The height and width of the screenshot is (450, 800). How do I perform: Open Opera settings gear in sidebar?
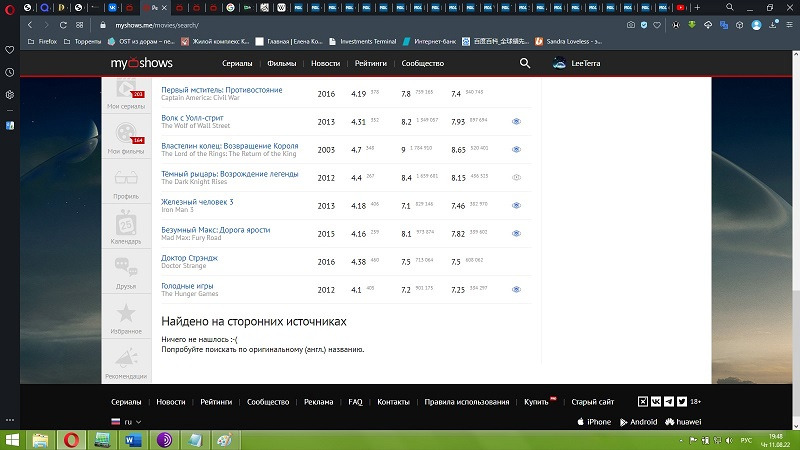[10, 95]
